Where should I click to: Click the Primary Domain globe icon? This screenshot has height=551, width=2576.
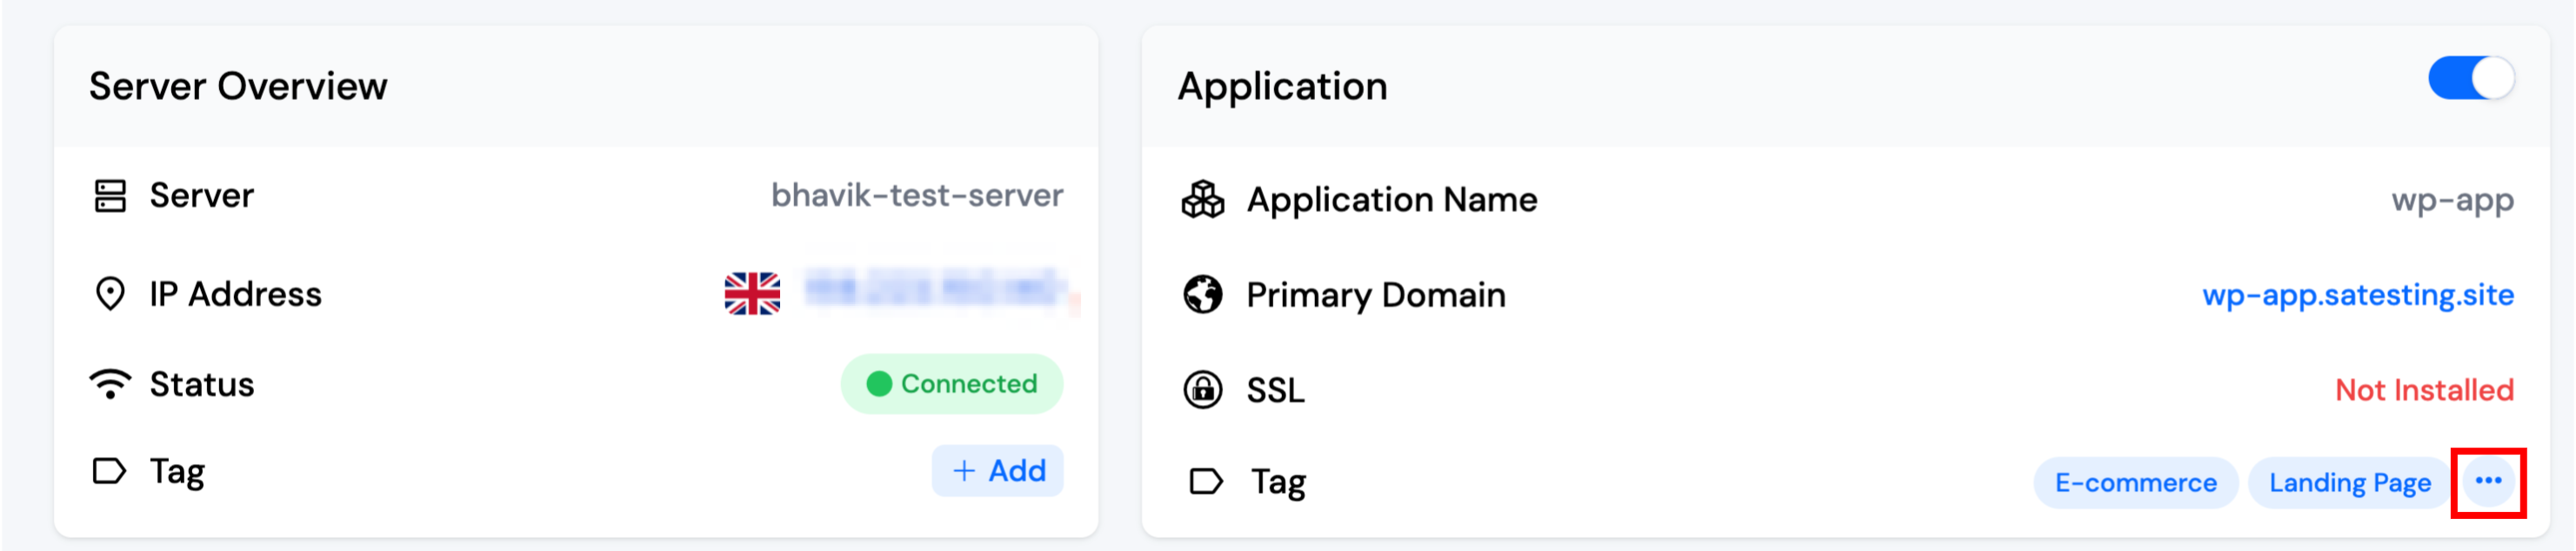(1202, 295)
